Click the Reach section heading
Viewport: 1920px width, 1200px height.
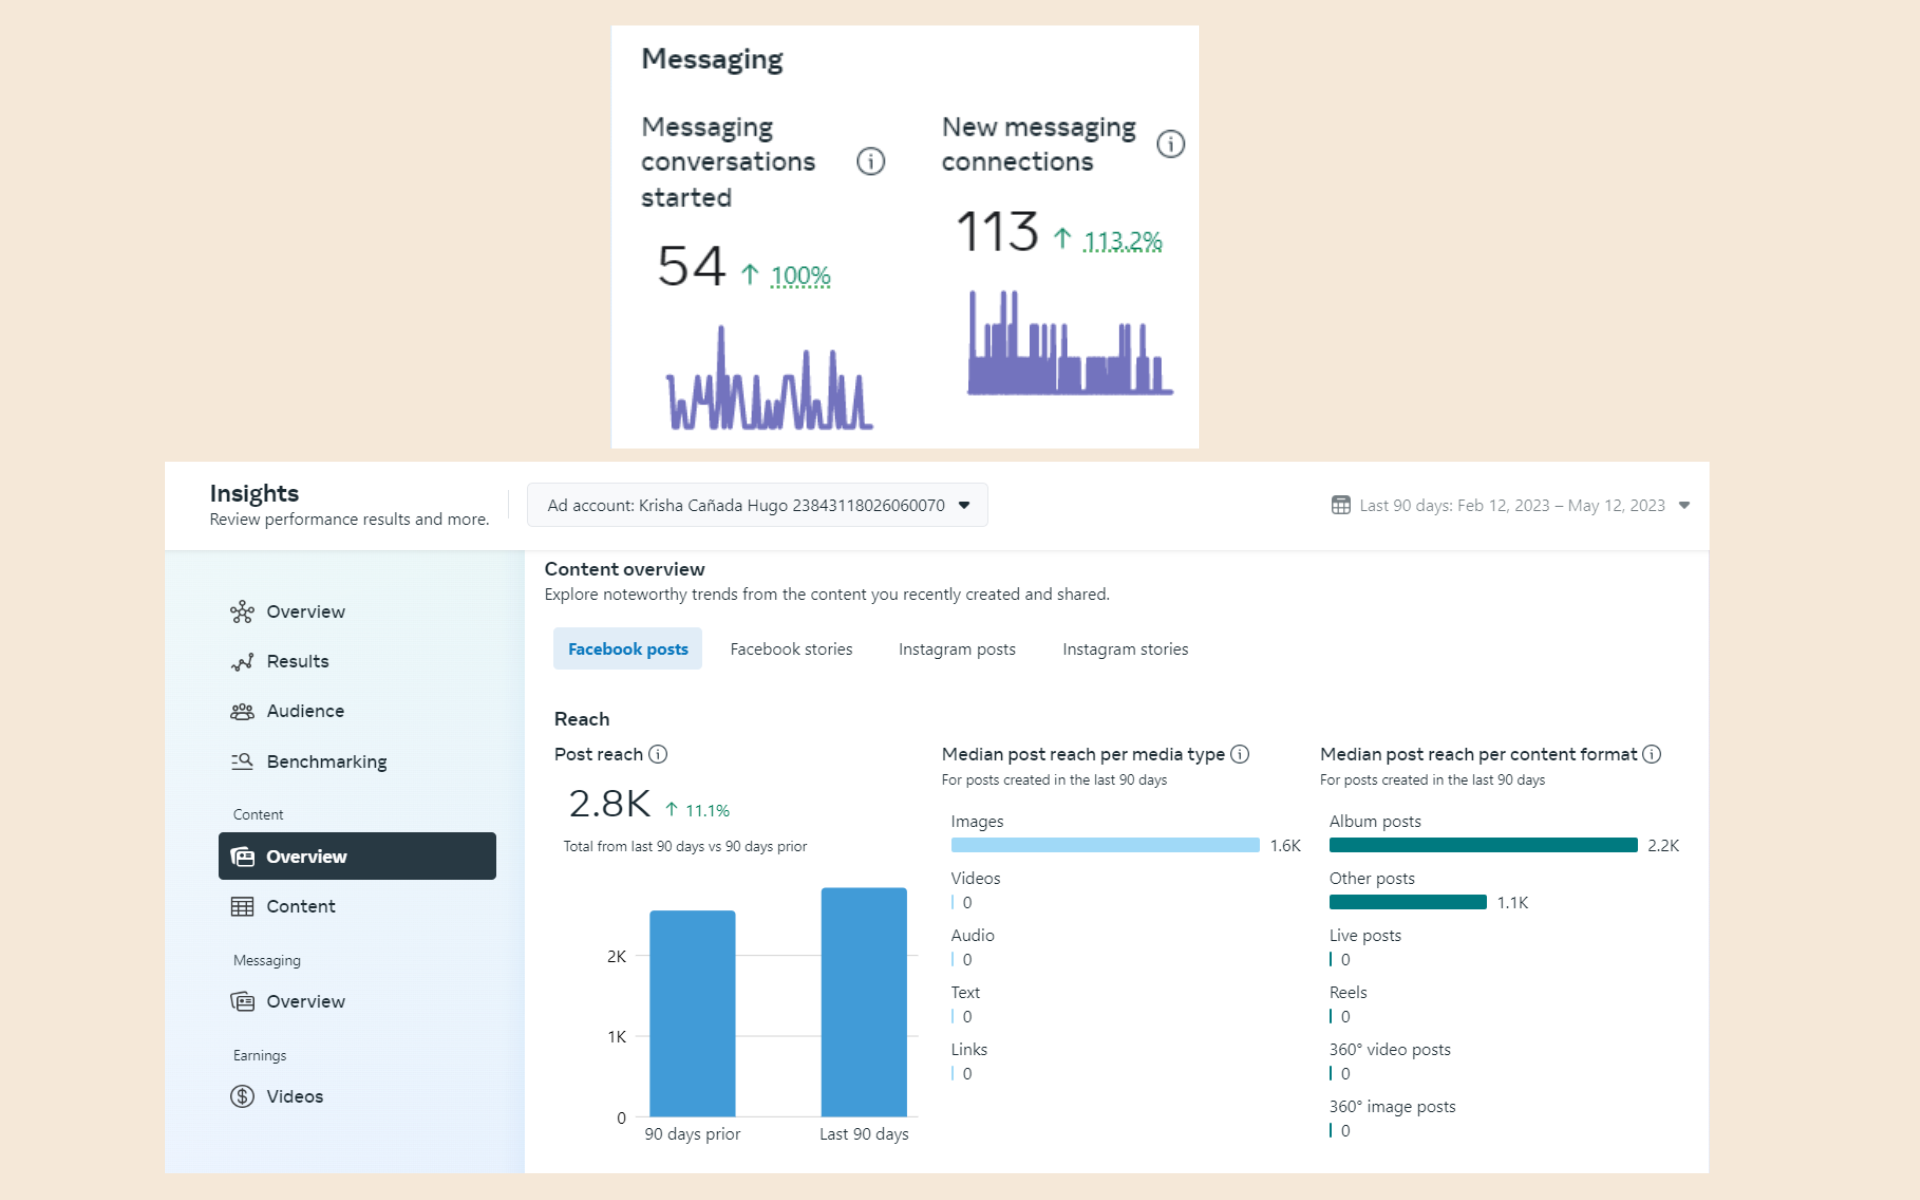581,719
